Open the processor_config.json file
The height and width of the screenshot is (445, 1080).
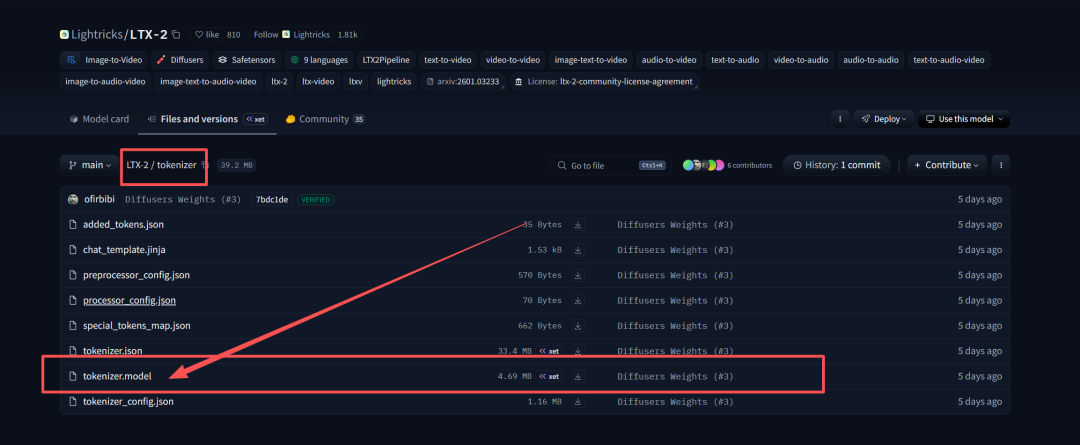point(129,300)
